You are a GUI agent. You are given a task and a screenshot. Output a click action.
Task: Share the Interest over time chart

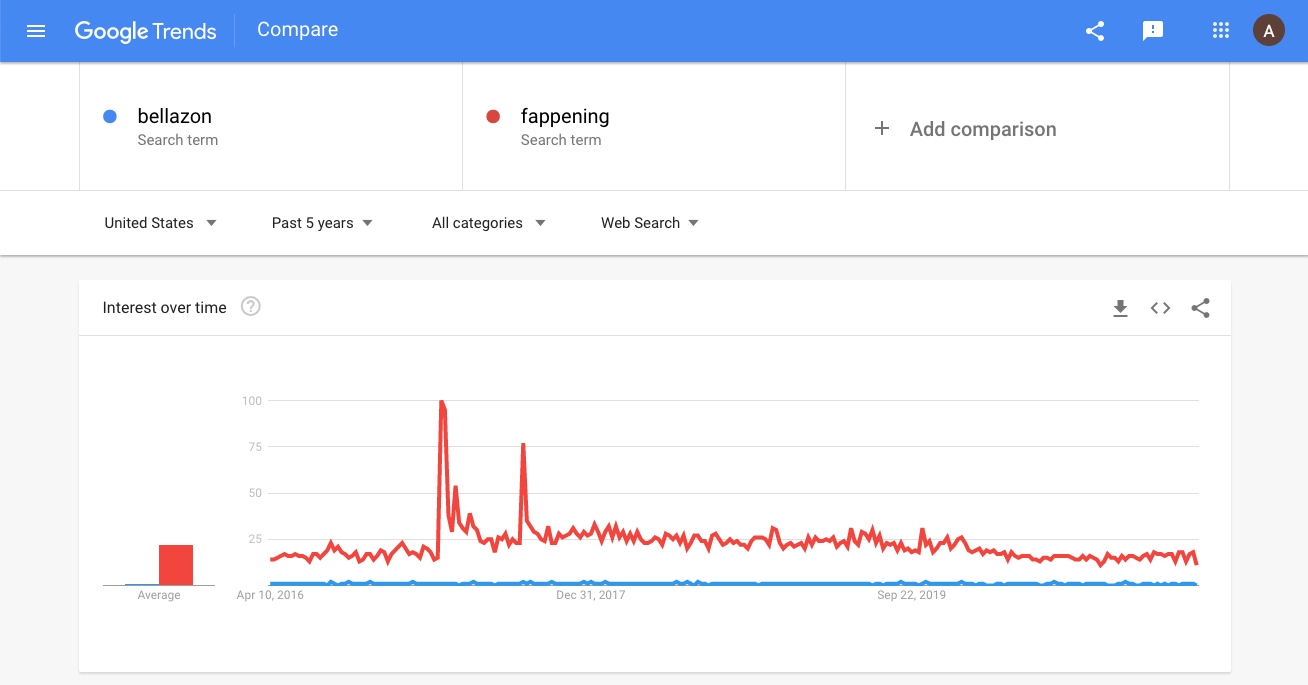pyautogui.click(x=1200, y=308)
